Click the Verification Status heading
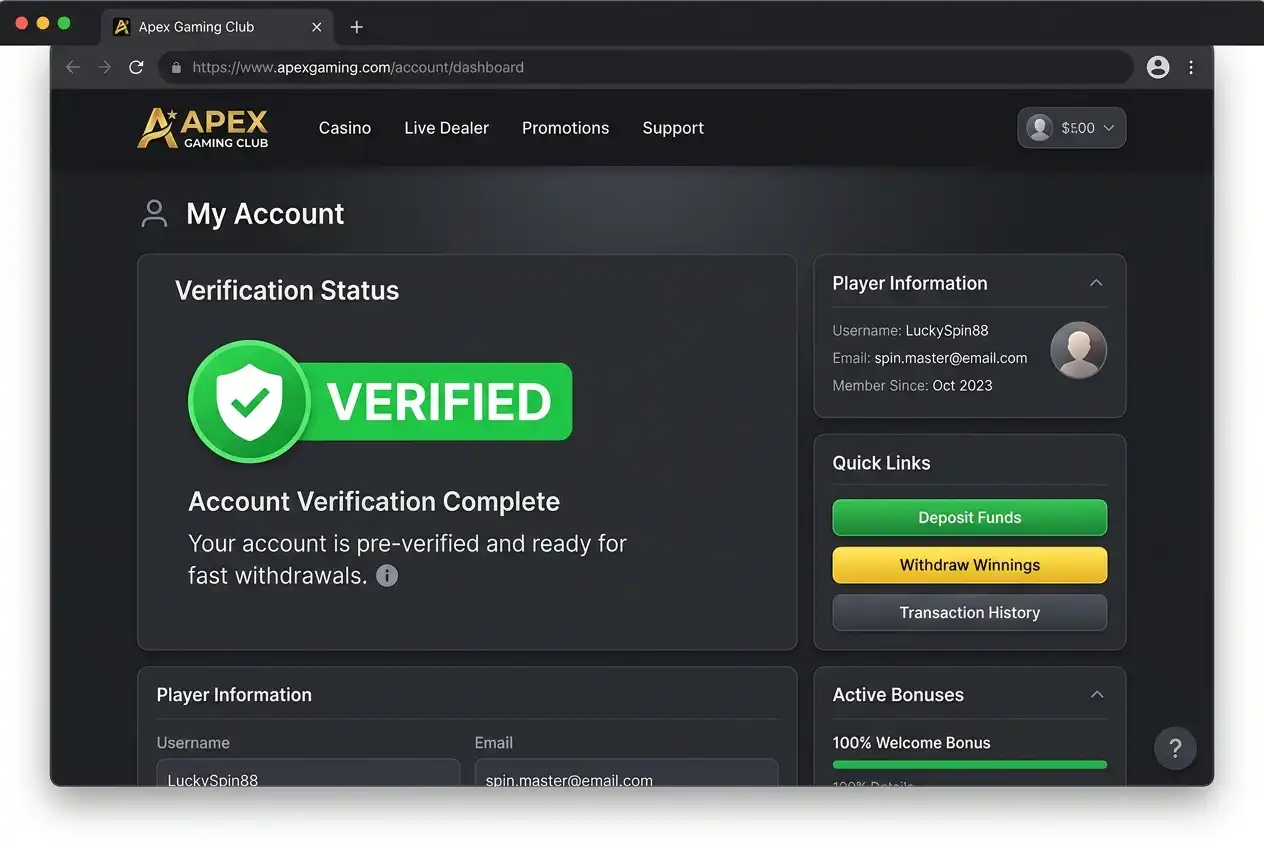 [287, 291]
